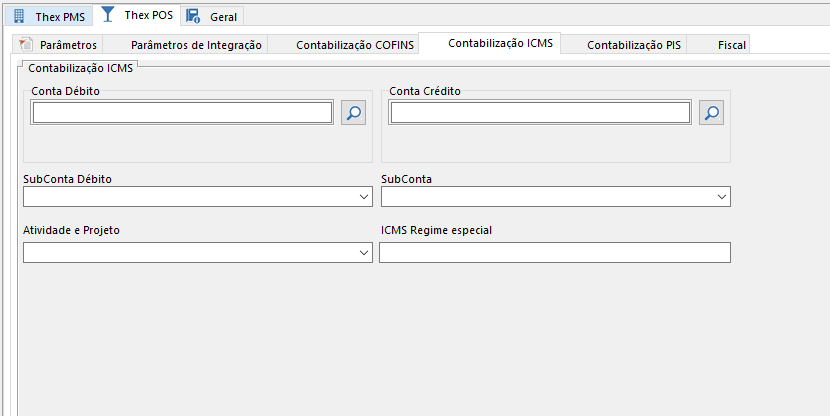This screenshot has width=830, height=416.
Task: Switch to Parâmetros de Integração tab
Action: (x=196, y=45)
